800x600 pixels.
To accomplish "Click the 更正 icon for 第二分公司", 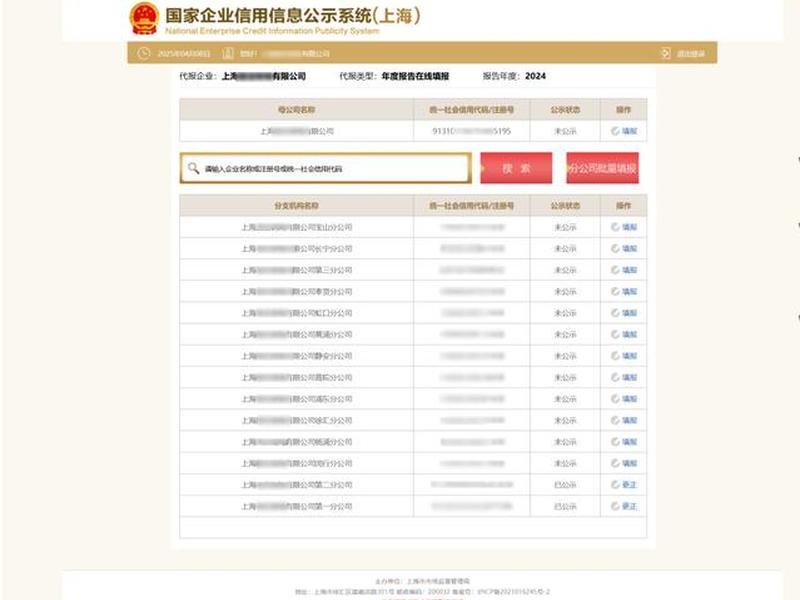I will pyautogui.click(x=615, y=485).
